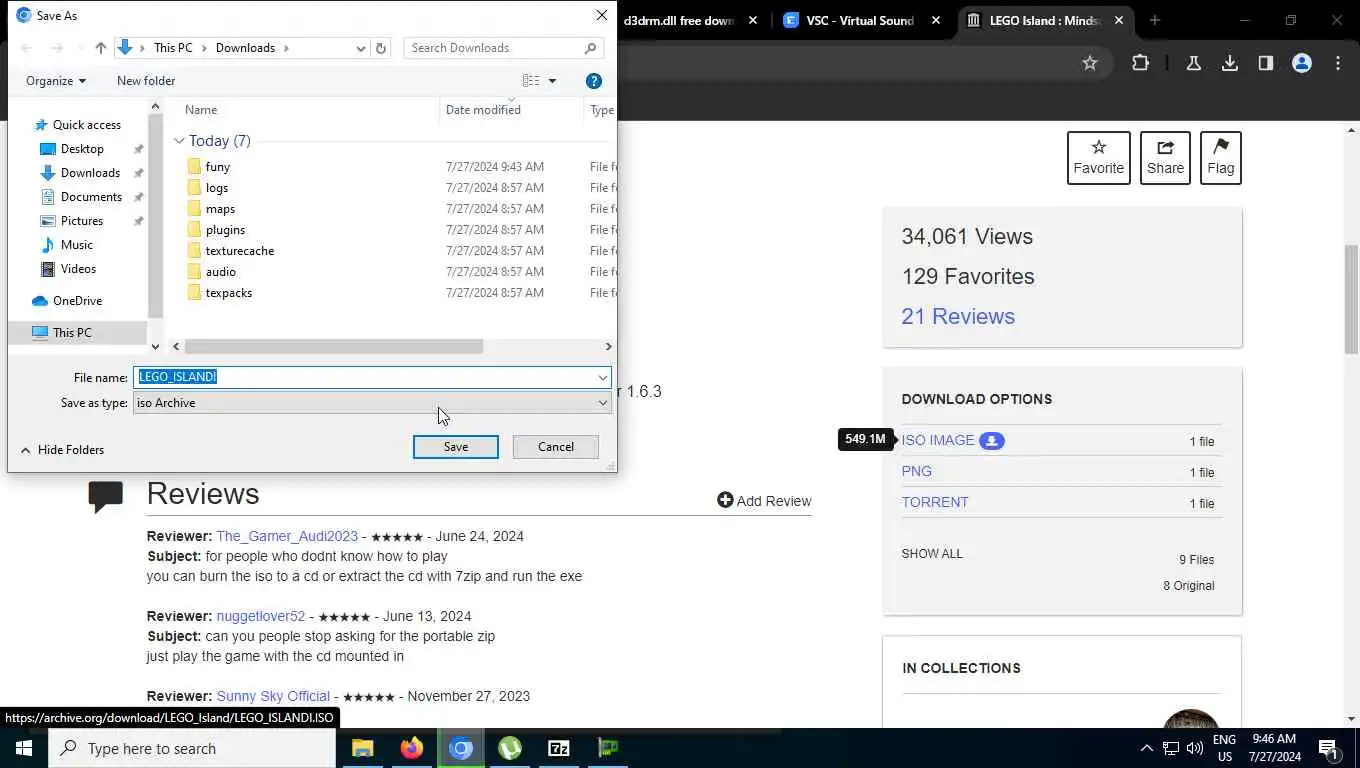Open the 21 Reviews link
The image size is (1360, 768).
tap(958, 316)
